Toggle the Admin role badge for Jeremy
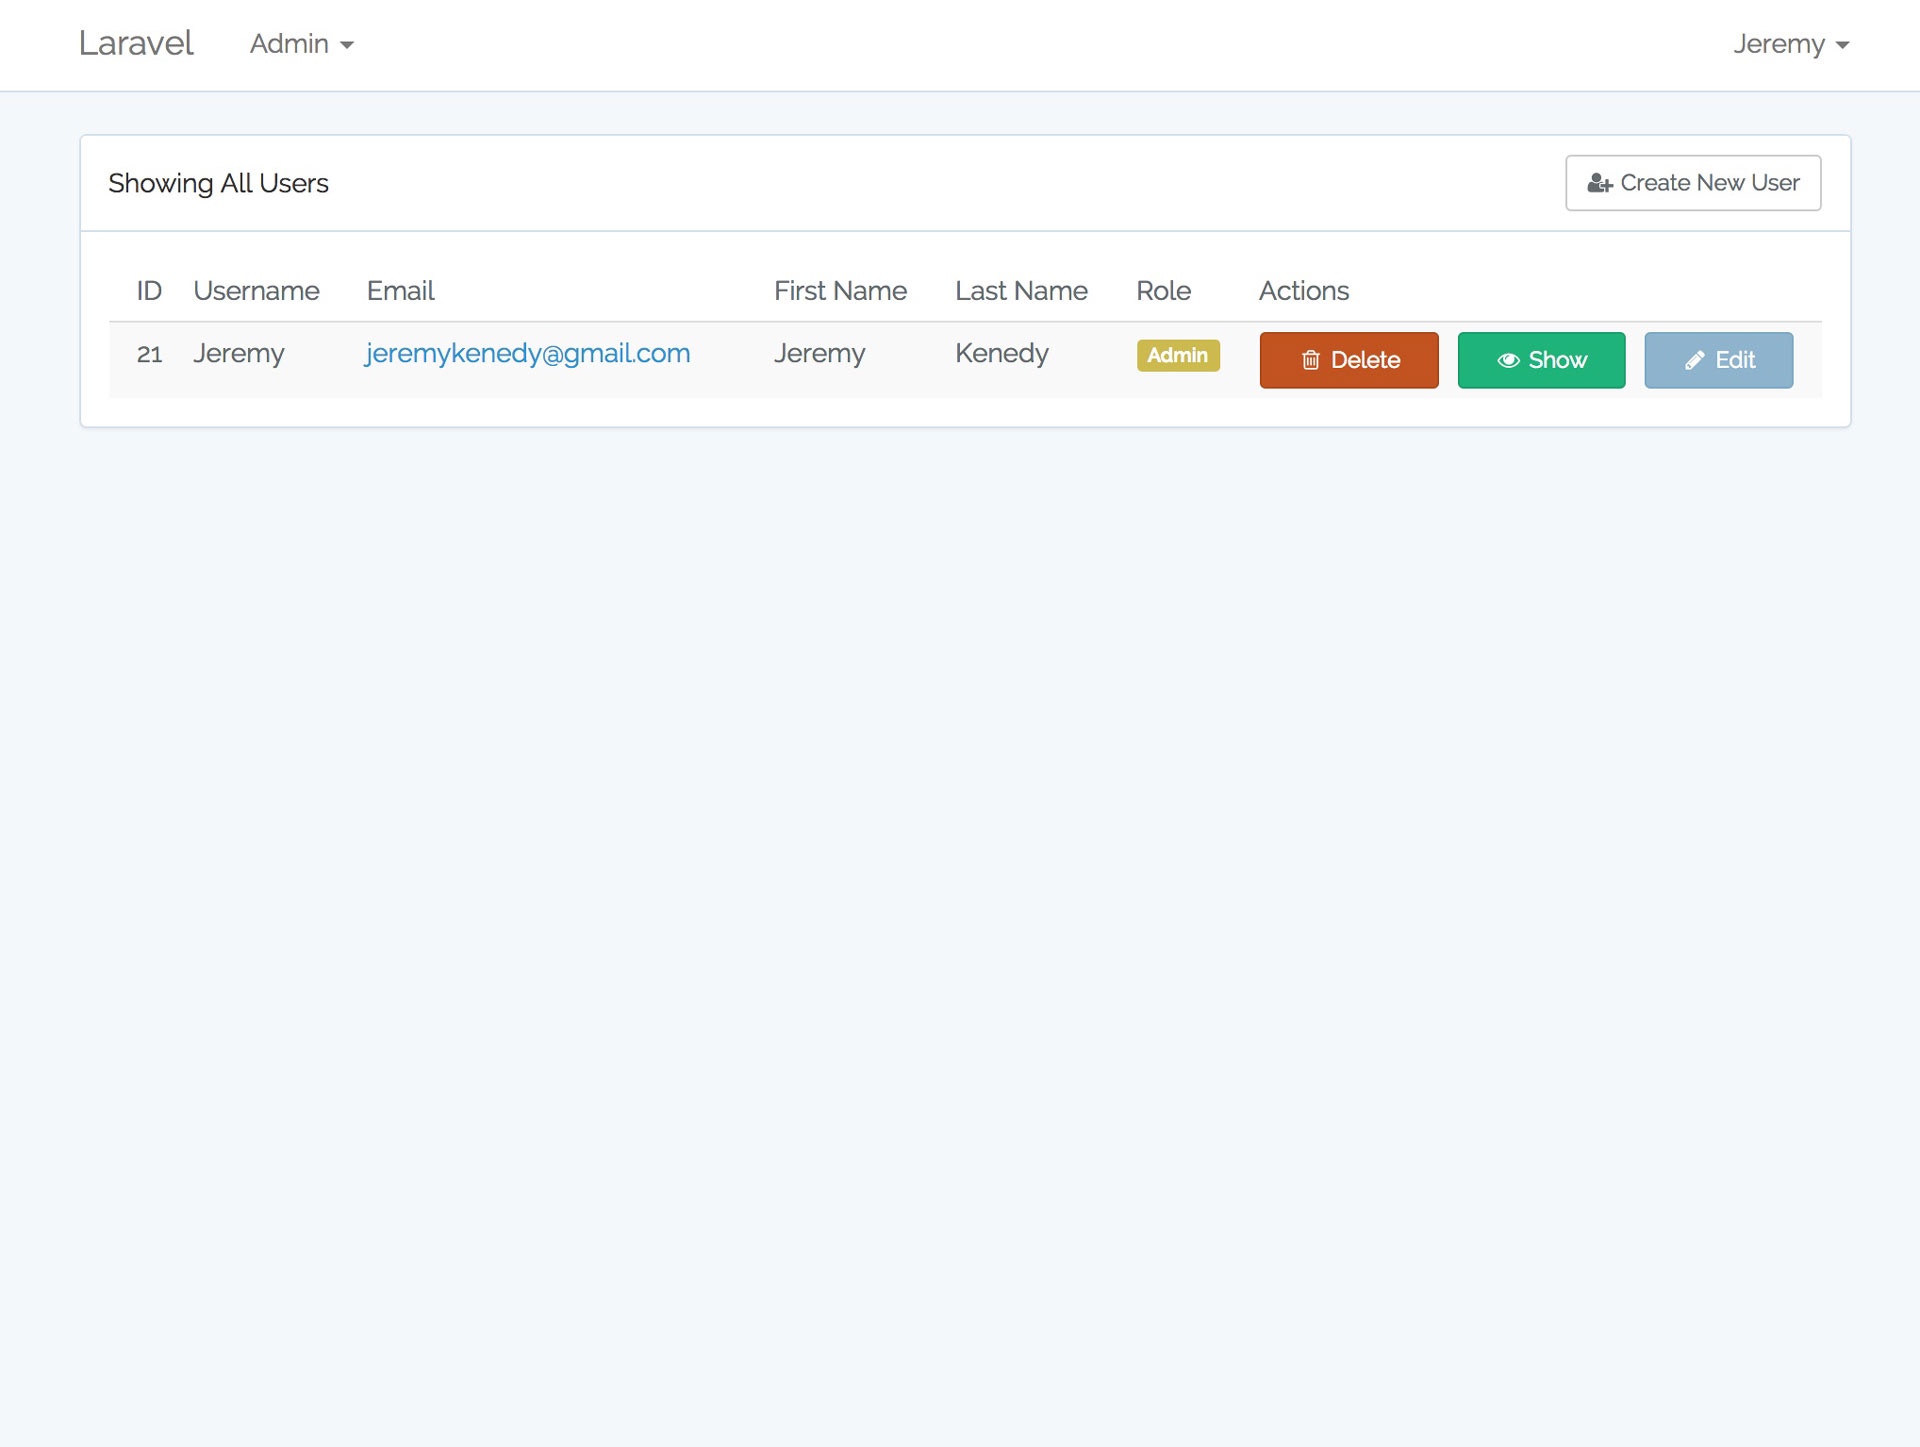Image resolution: width=1920 pixels, height=1447 pixels. [1177, 354]
